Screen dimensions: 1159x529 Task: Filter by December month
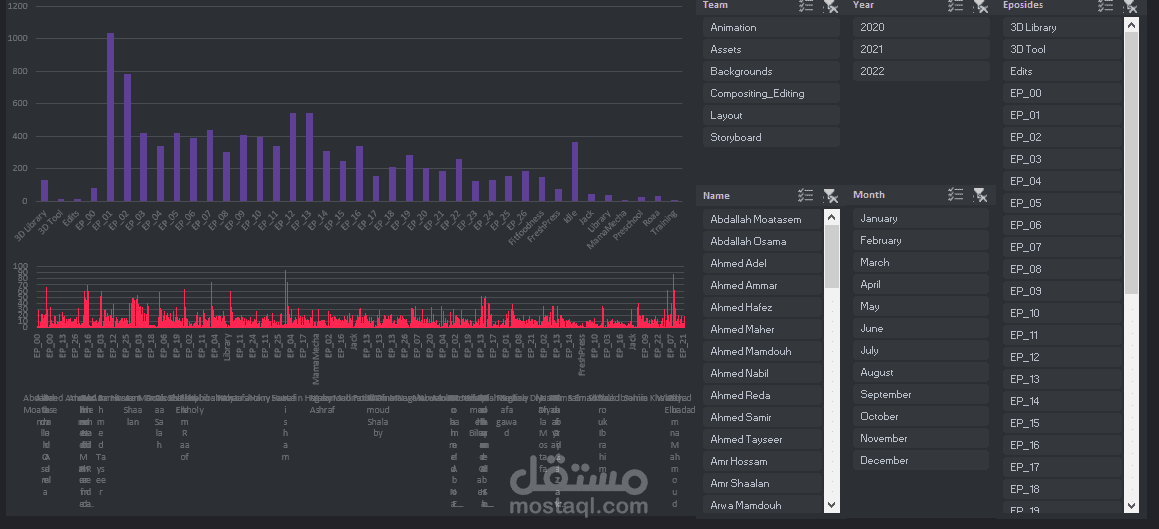click(x=921, y=460)
